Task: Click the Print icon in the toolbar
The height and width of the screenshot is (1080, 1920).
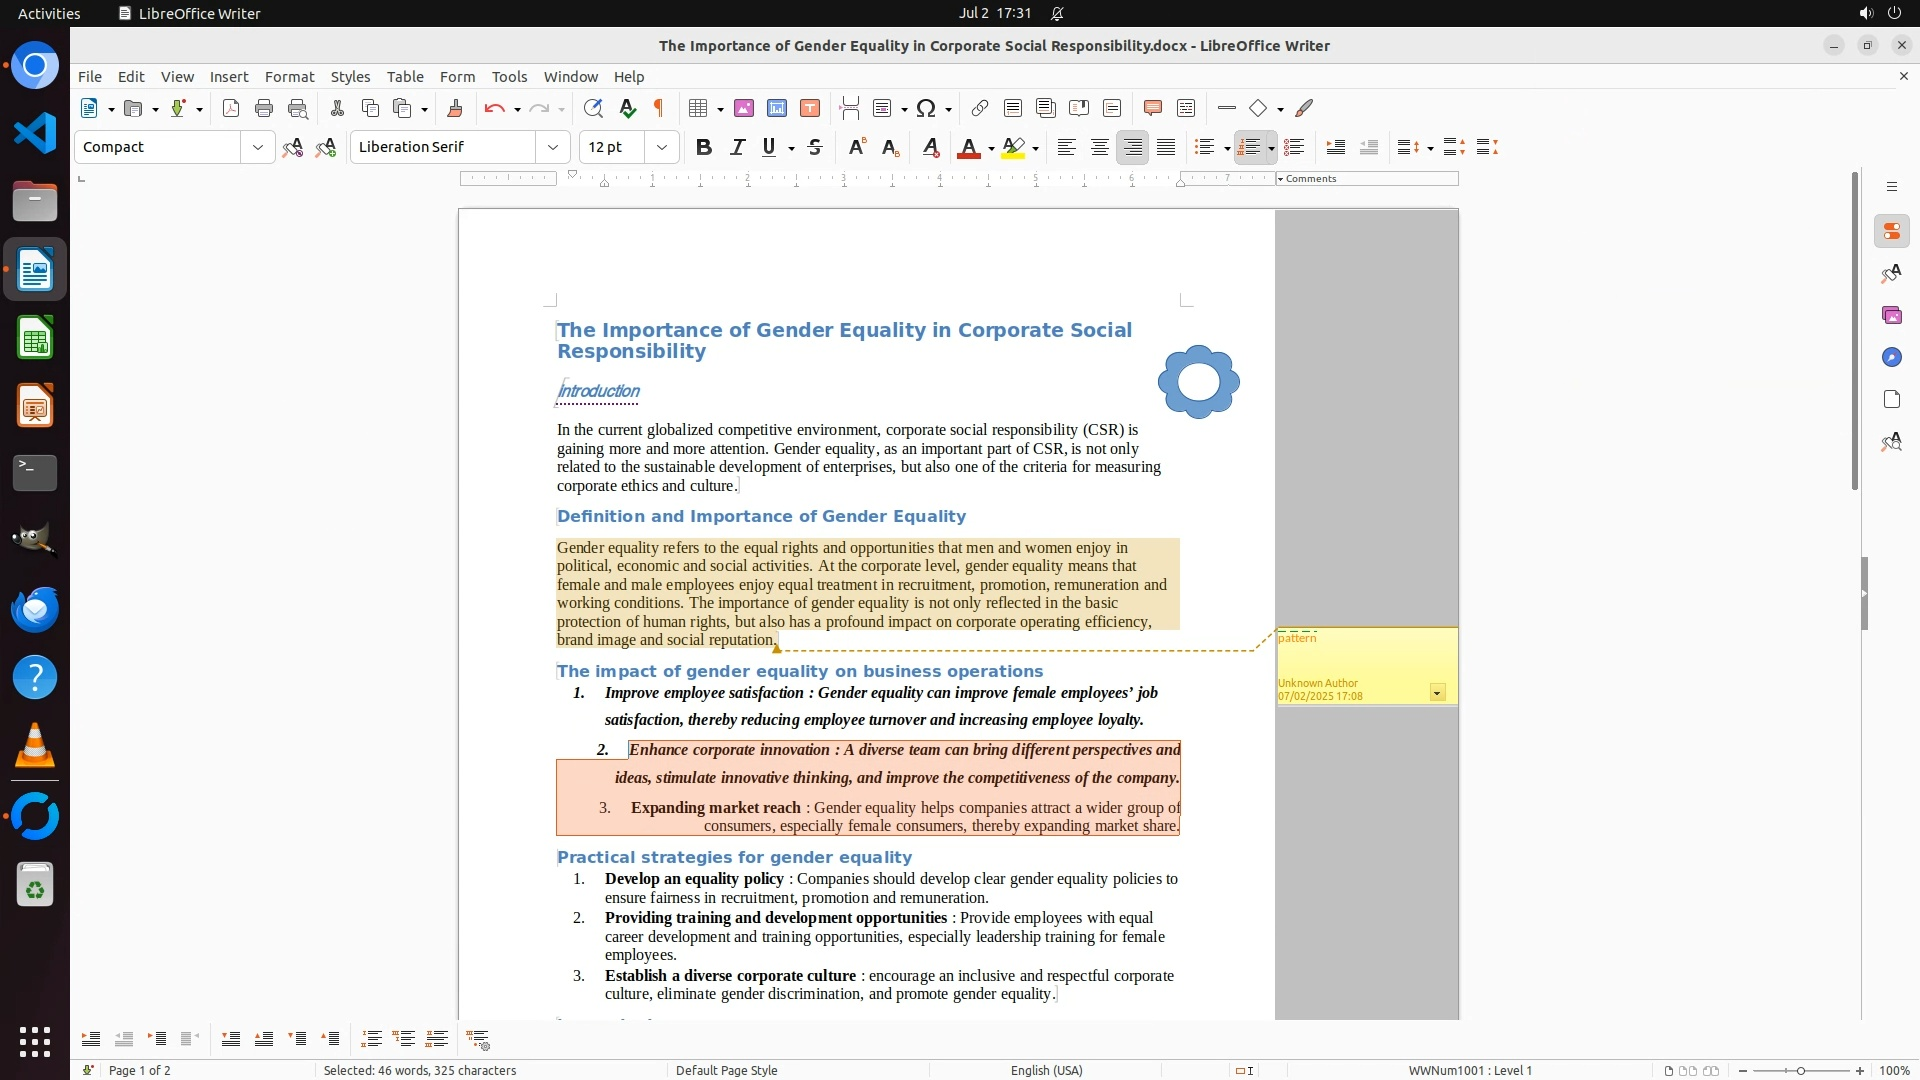Action: (264, 108)
